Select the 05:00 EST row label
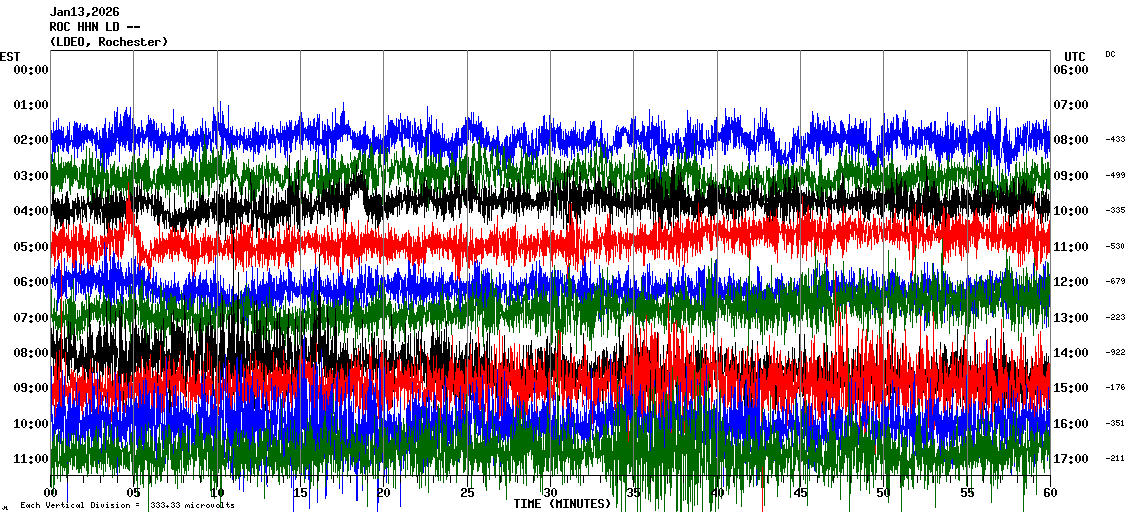The height and width of the screenshot is (519, 1130). point(31,246)
